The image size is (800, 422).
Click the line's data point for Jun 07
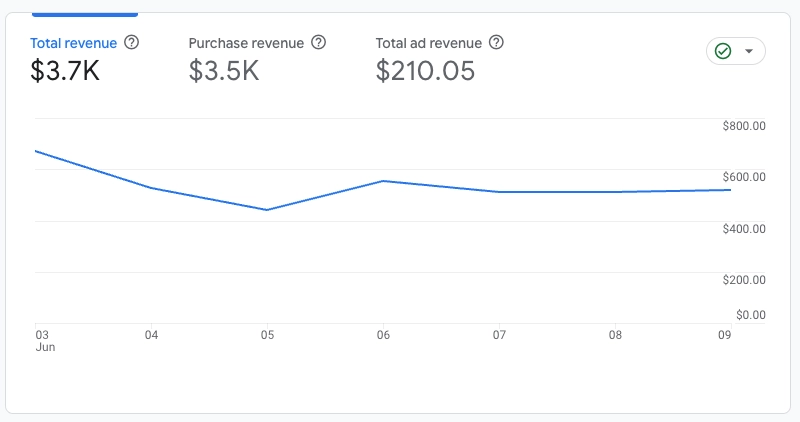498,192
